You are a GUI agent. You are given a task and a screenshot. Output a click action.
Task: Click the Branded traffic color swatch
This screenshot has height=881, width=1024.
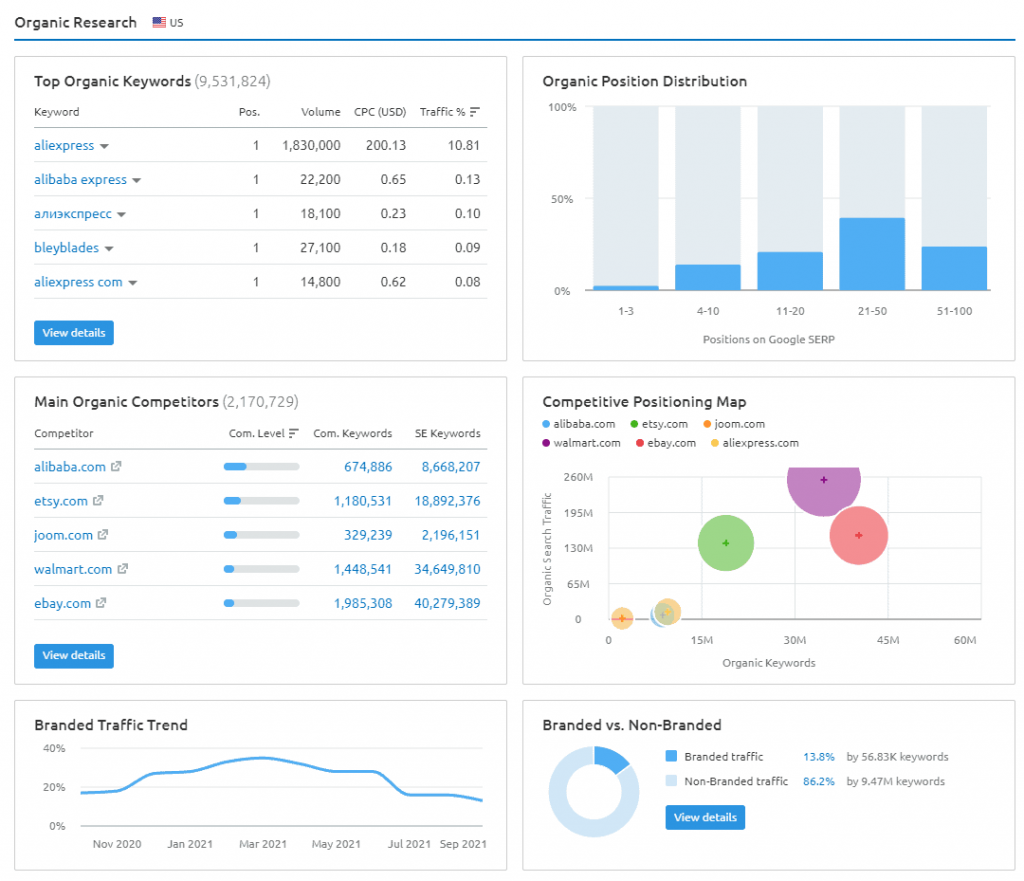tap(671, 756)
